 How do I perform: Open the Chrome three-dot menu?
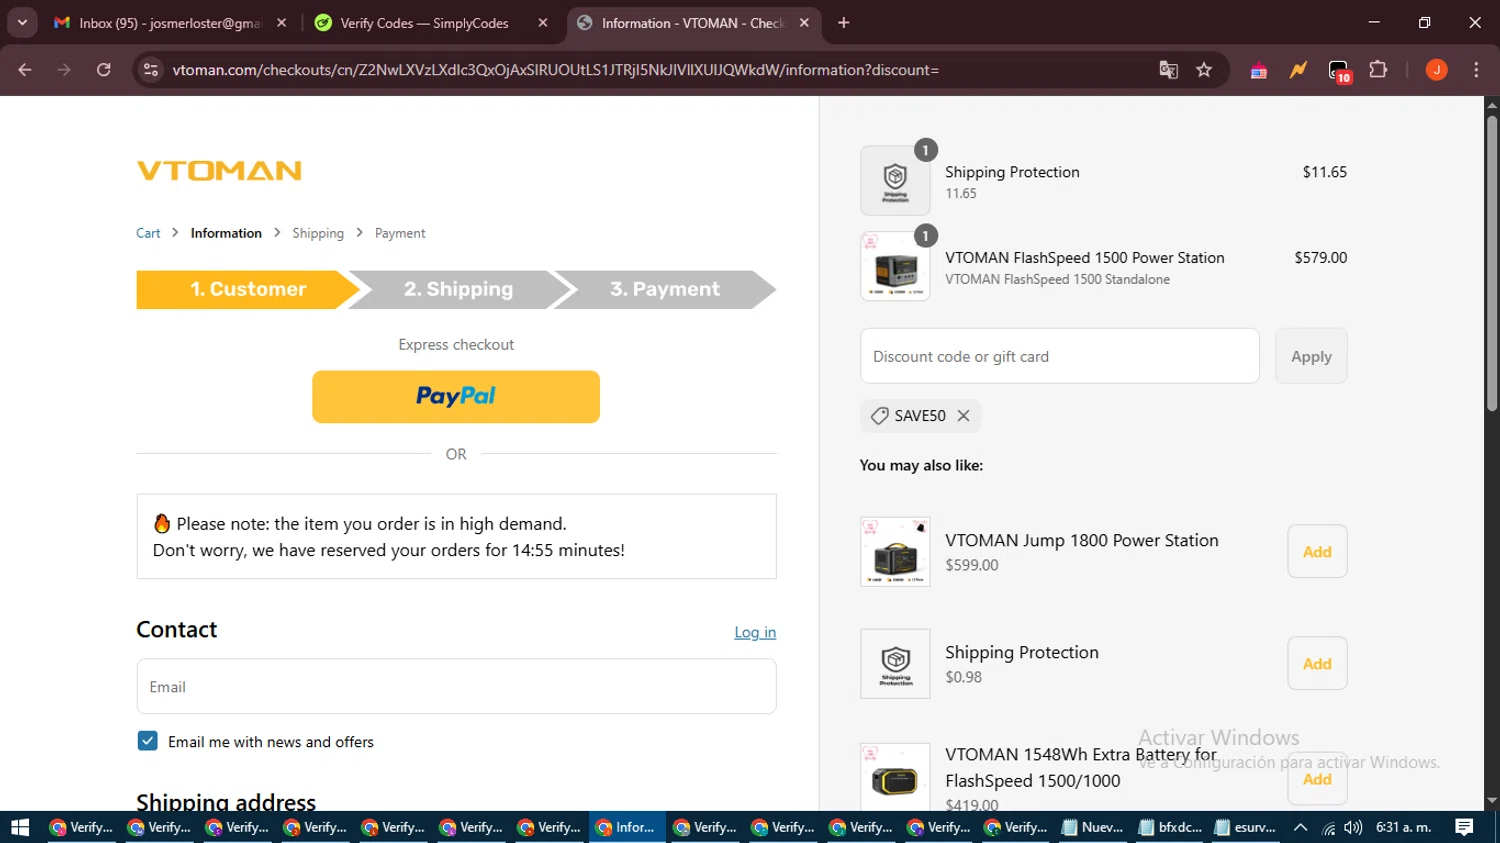[1476, 70]
